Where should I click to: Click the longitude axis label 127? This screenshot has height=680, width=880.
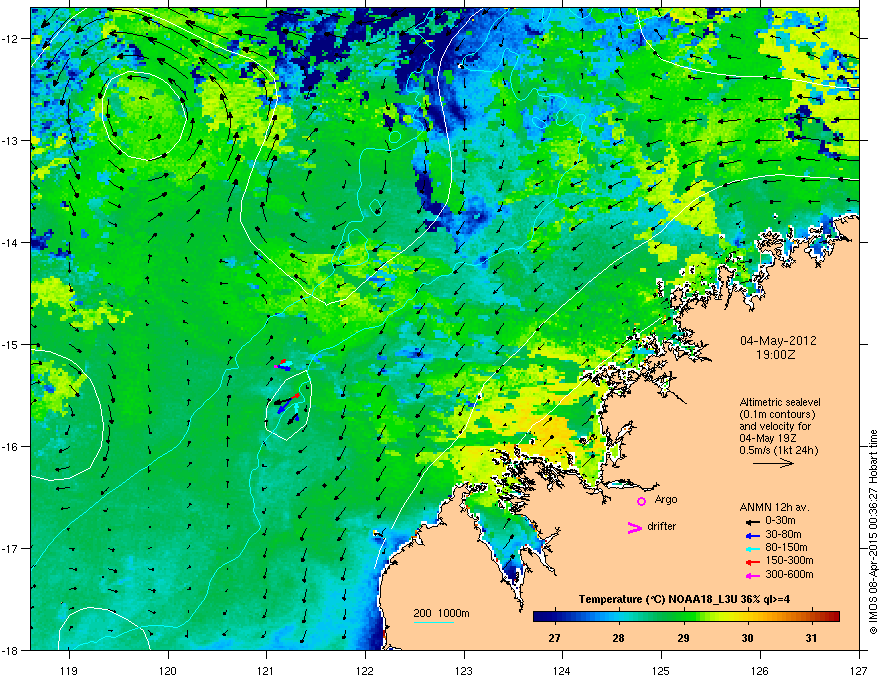859,670
